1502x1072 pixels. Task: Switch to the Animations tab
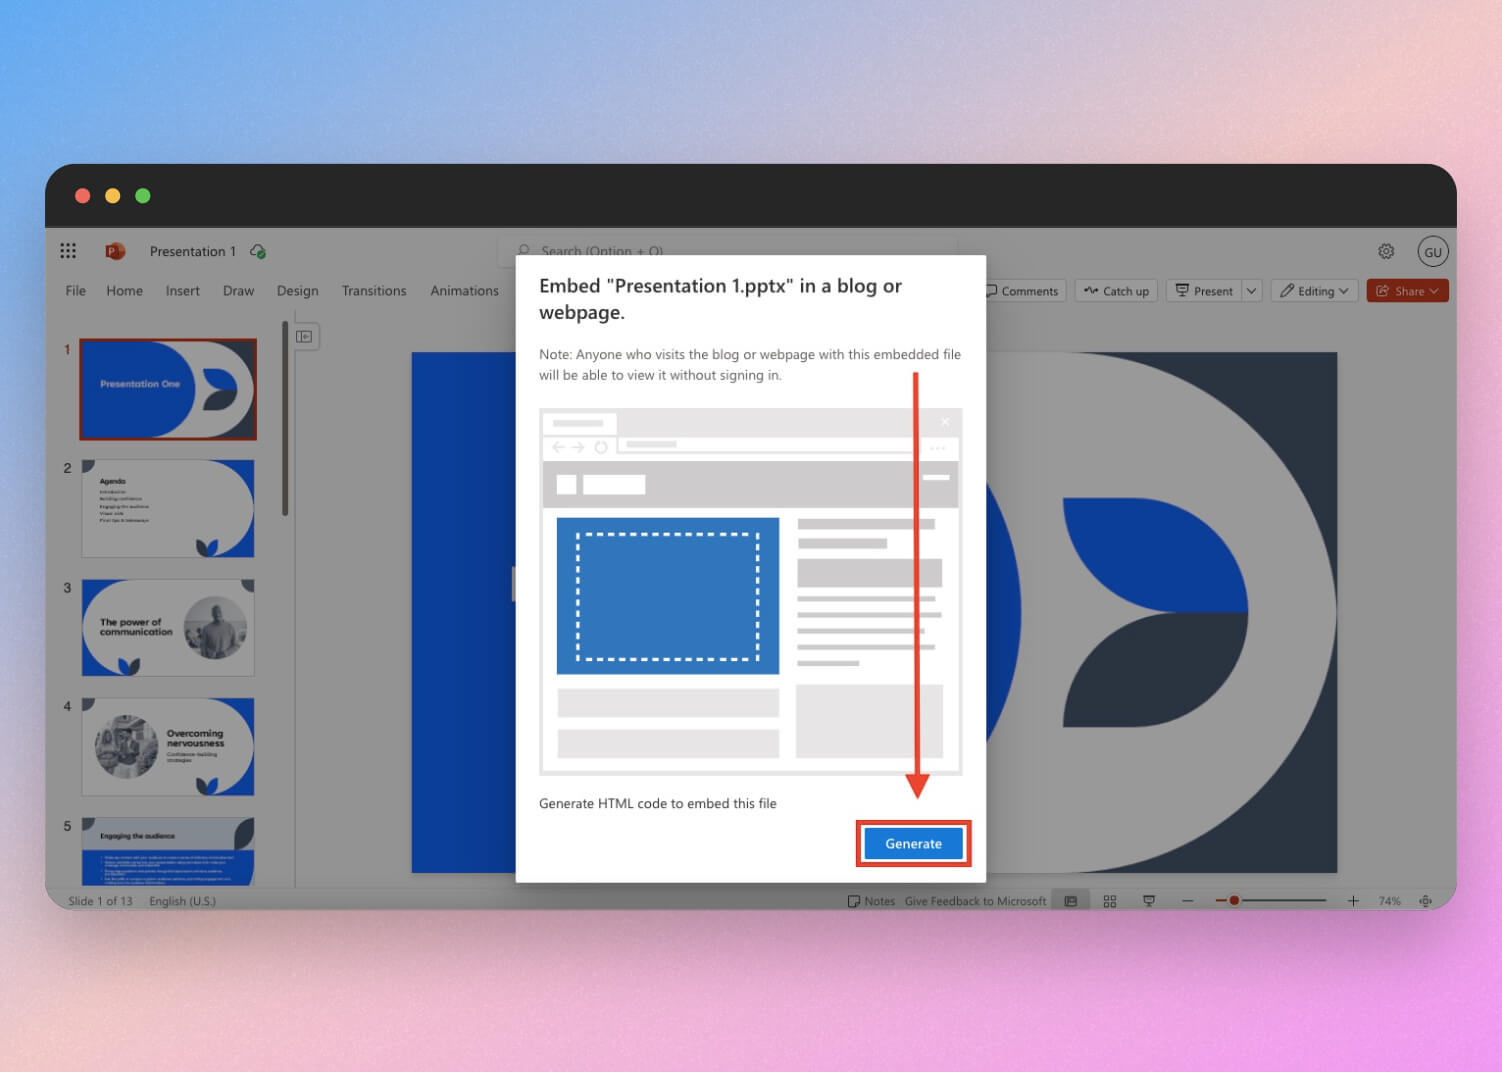point(464,291)
